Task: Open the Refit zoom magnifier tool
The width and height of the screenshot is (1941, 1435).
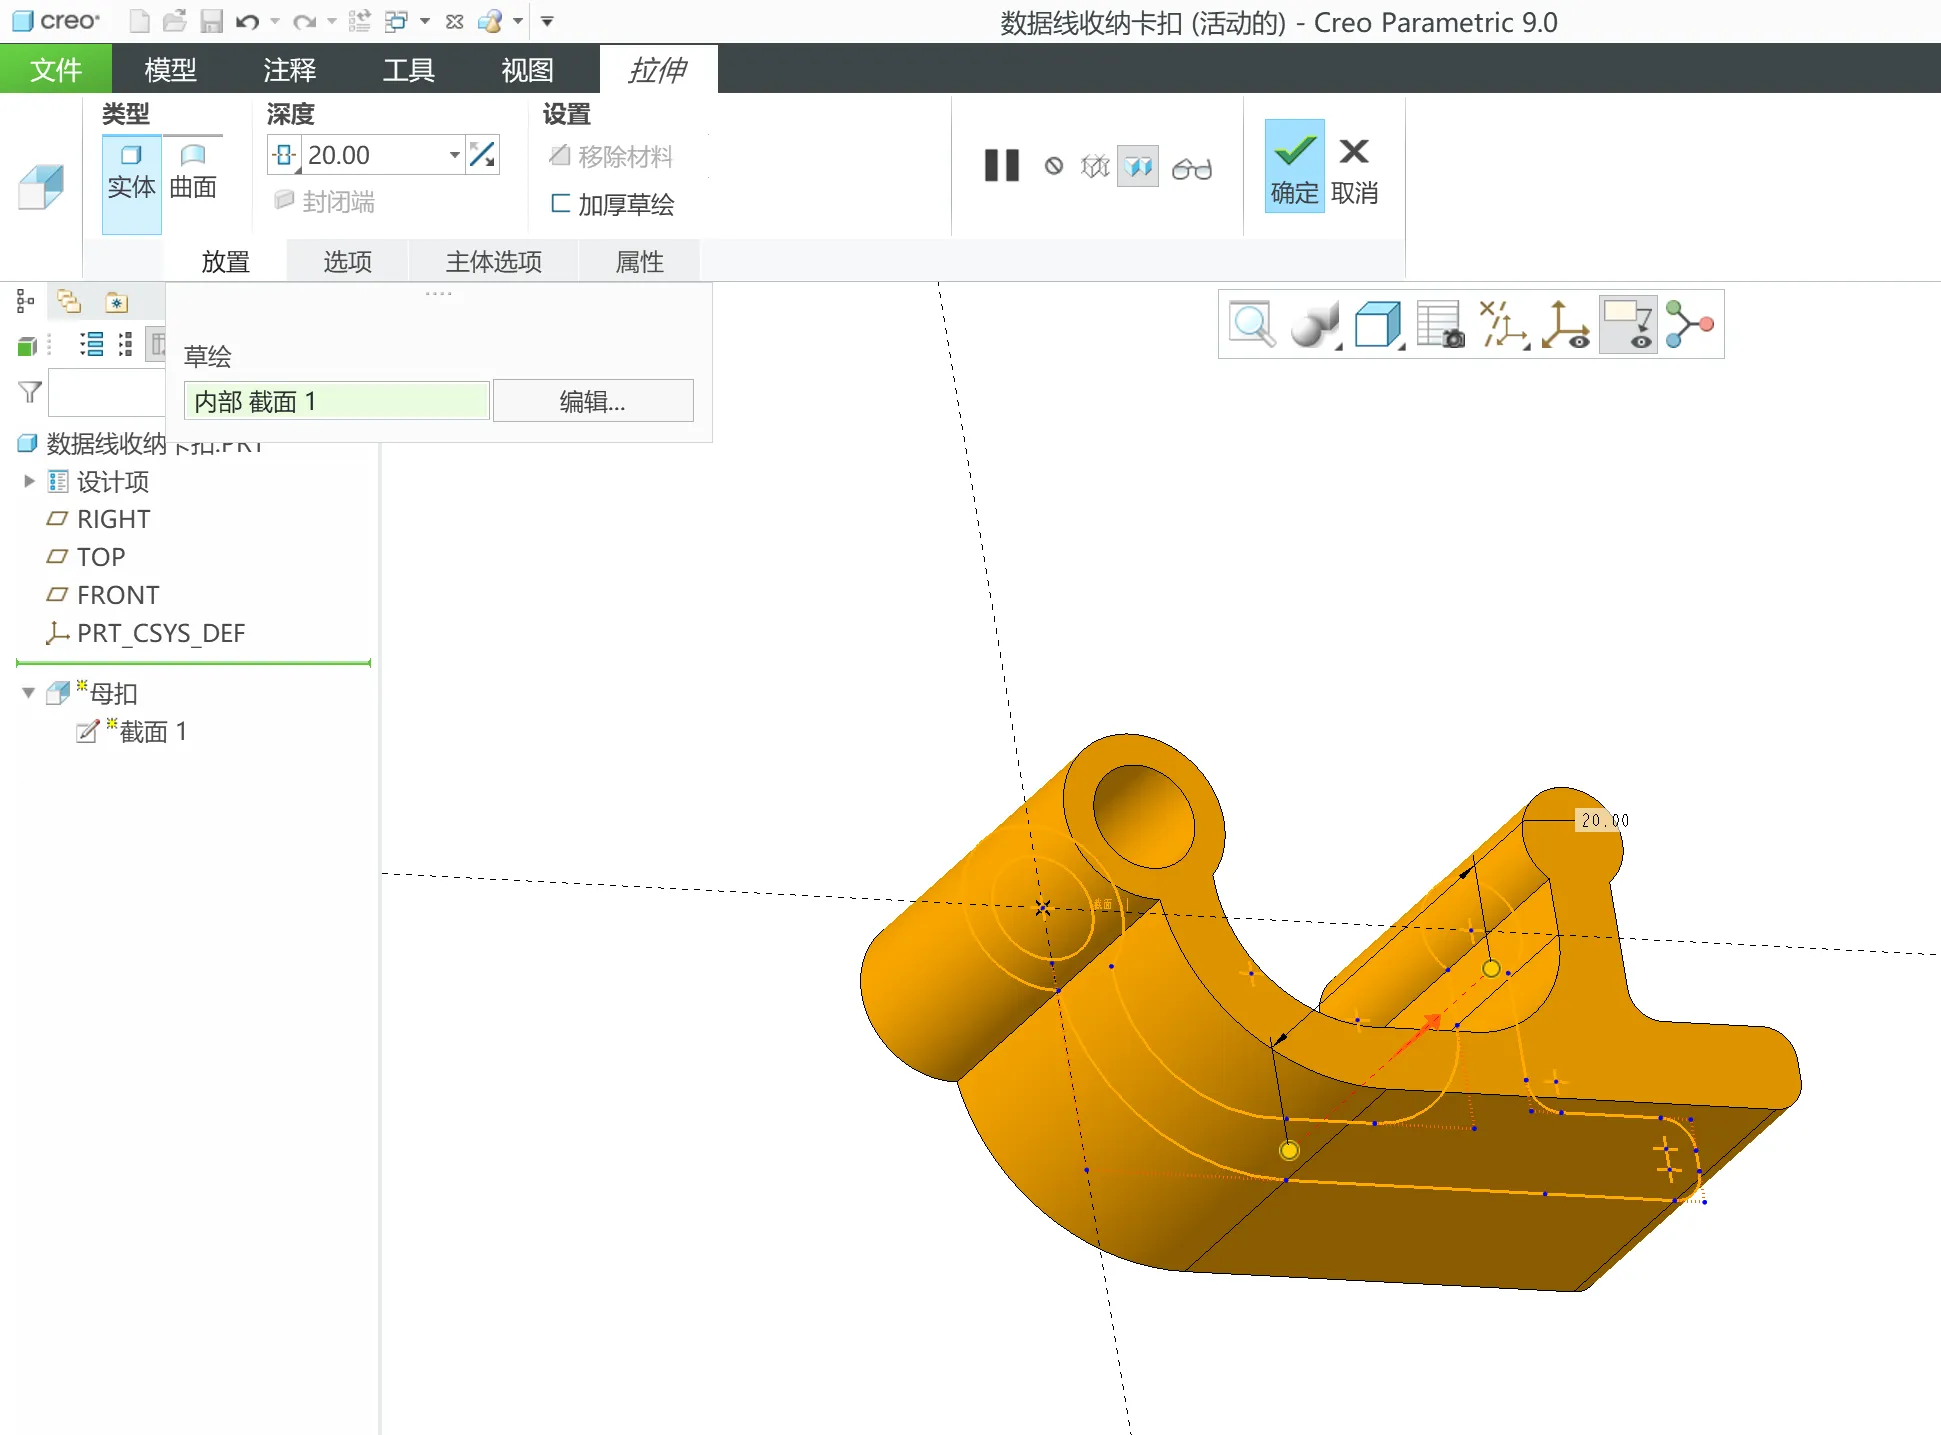Action: tap(1252, 324)
